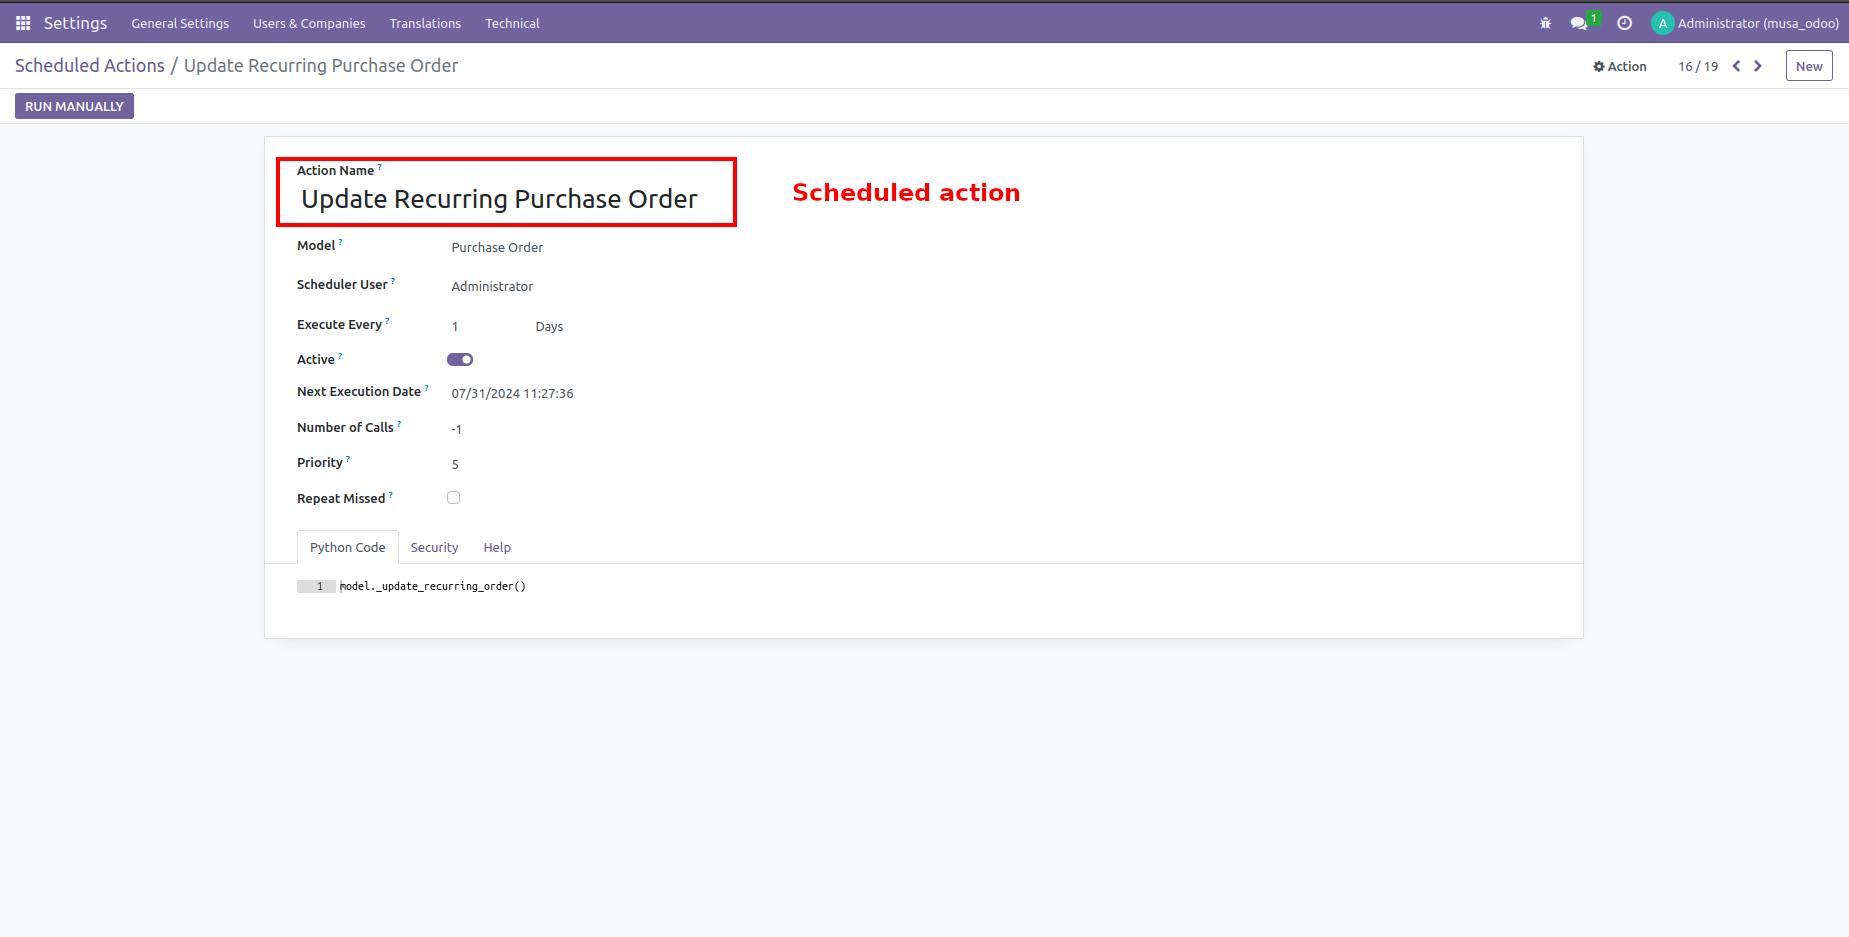Open the apps grid menu

point(21,22)
